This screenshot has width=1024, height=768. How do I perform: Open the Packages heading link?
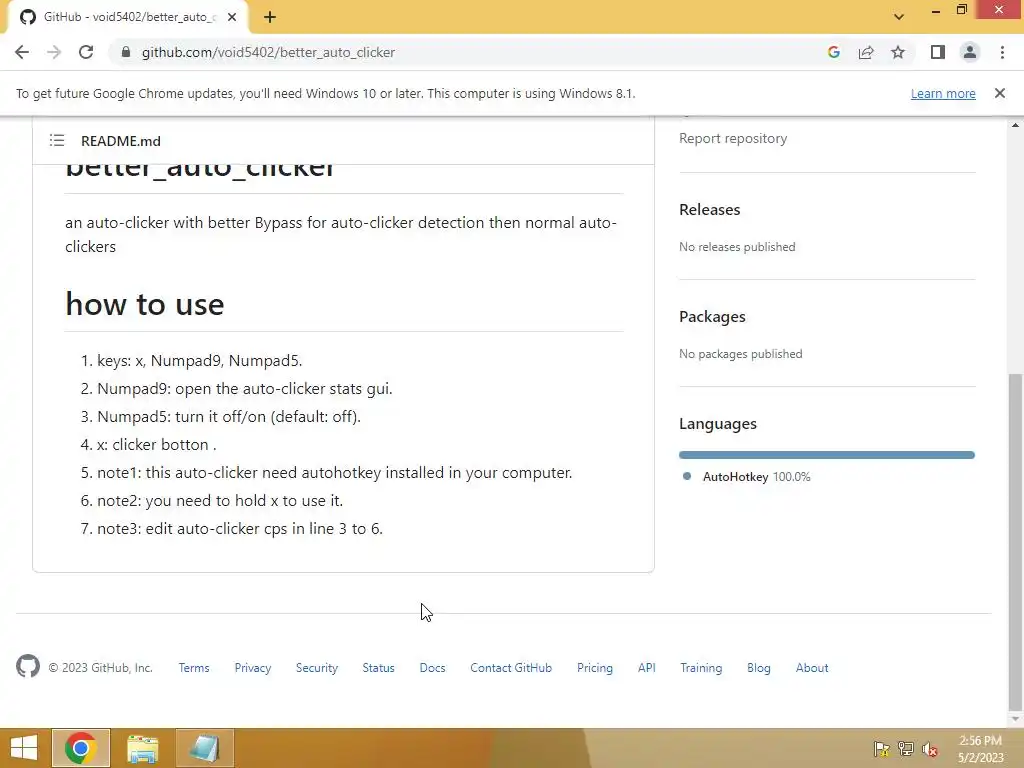(712, 317)
